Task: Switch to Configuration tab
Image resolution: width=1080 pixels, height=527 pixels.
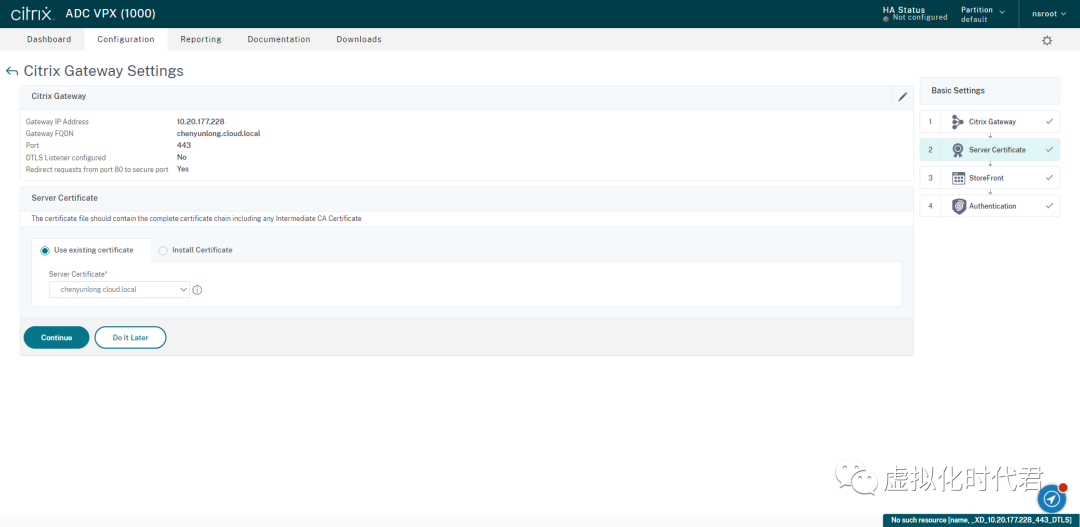Action: 125,39
